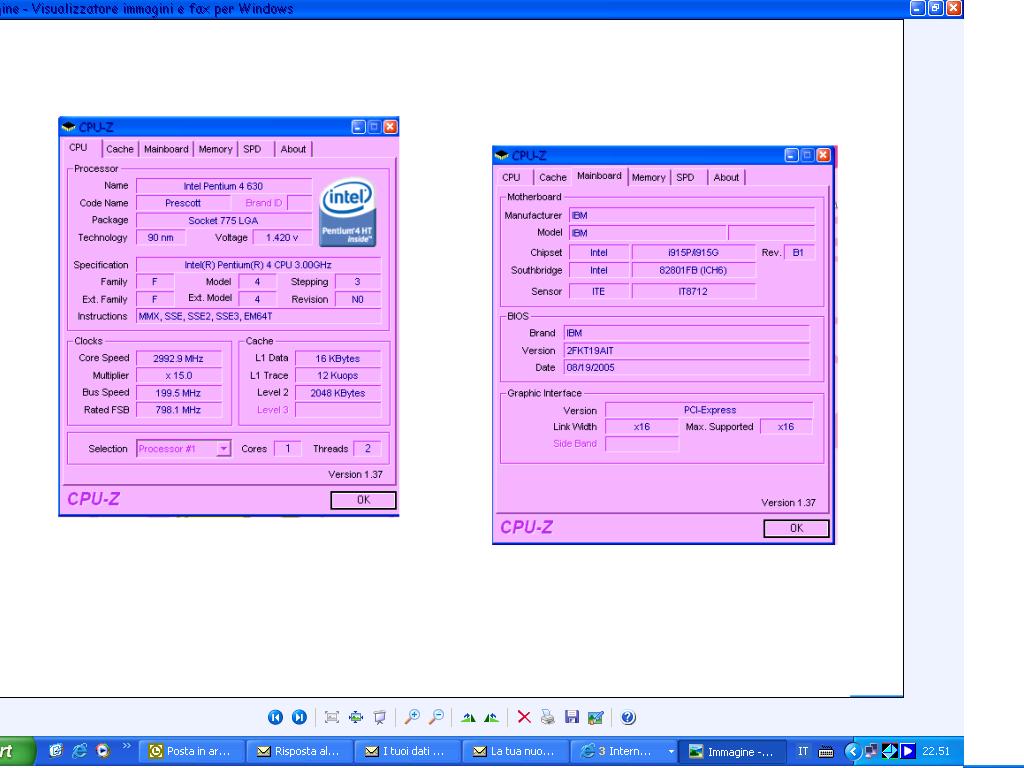The height and width of the screenshot is (768, 1024).
Task: Launch Windows Media Player from Quick Launch
Action: tap(103, 751)
